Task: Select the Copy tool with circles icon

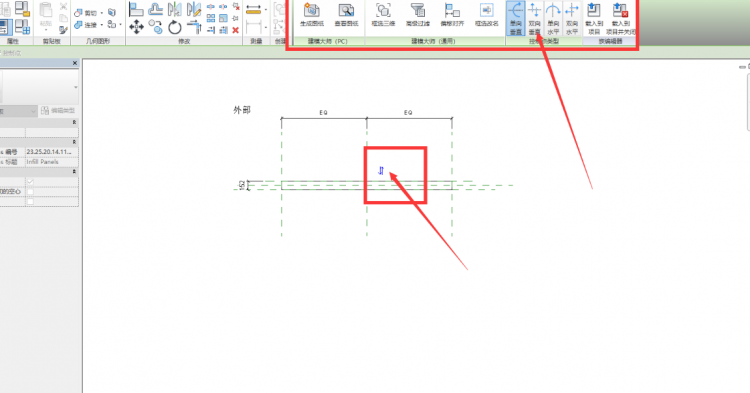Action: 155,27
